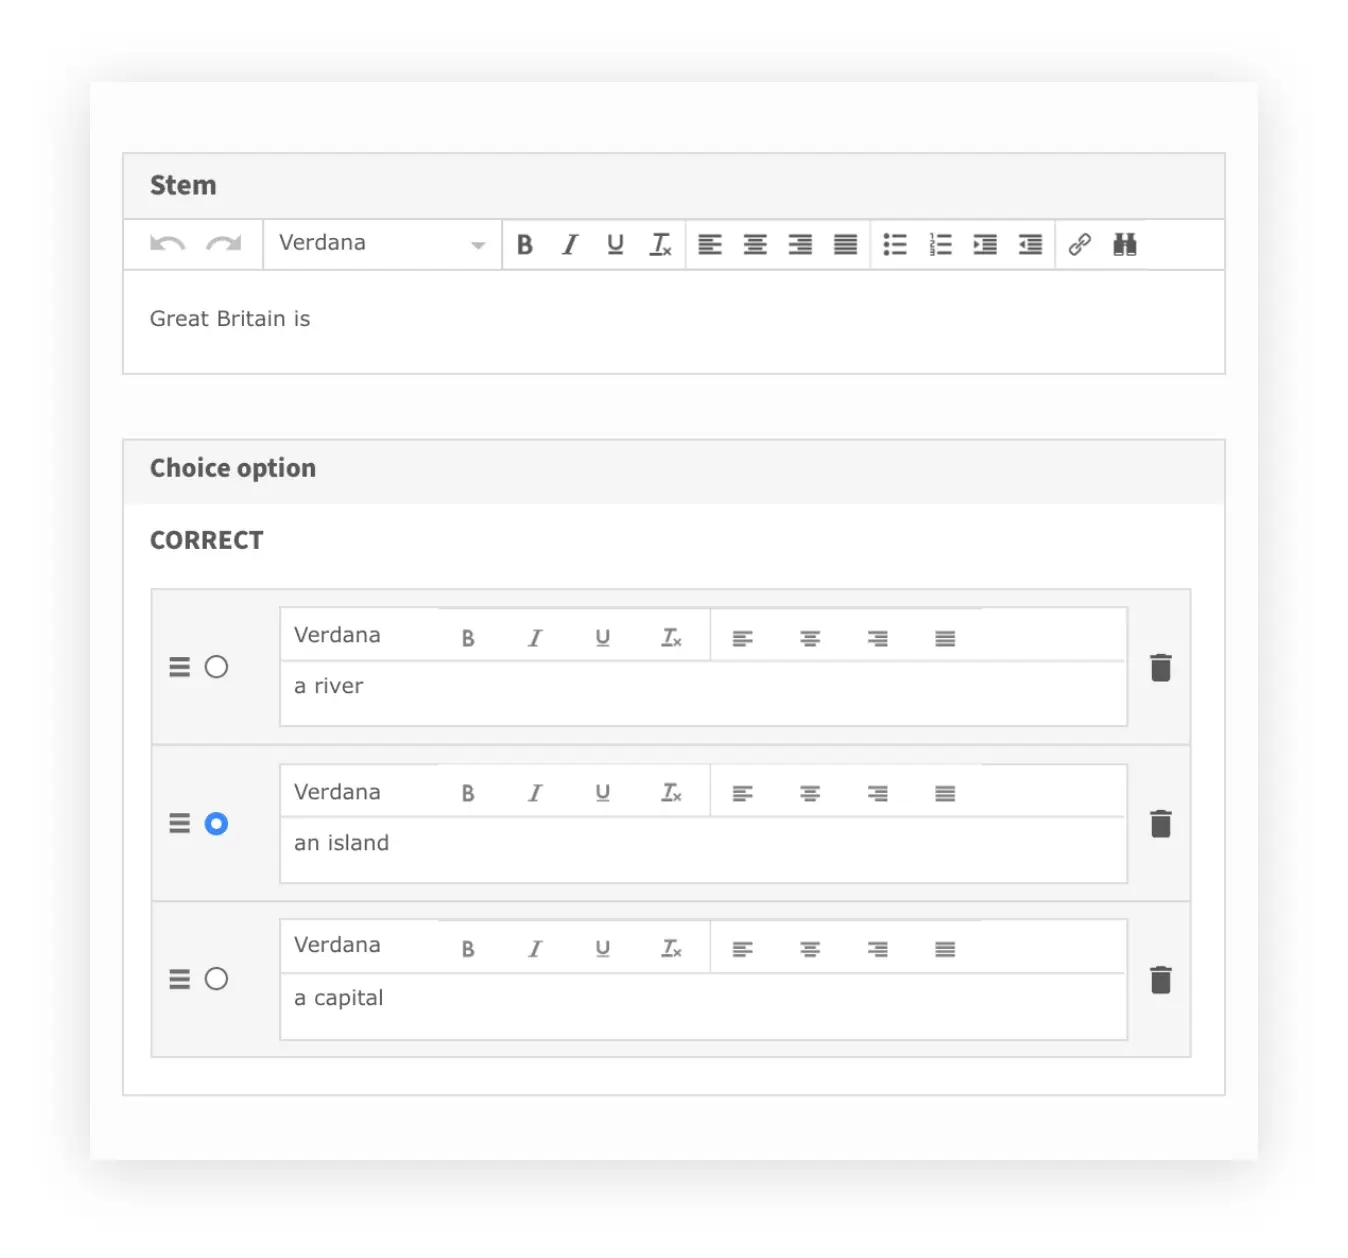
Task: Open font selector for 'an island' option
Action: pos(337,793)
